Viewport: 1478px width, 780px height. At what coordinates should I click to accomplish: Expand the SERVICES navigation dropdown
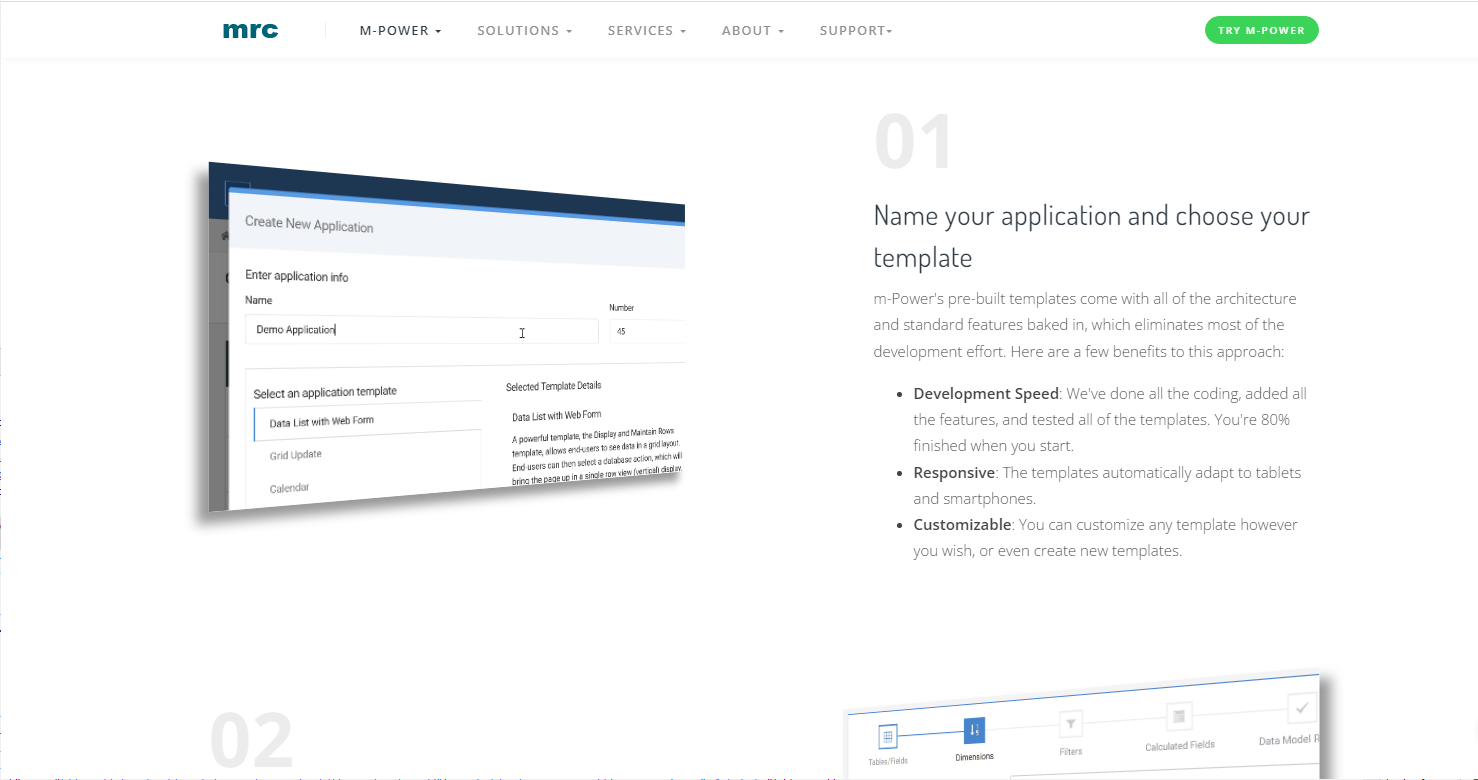tap(646, 31)
